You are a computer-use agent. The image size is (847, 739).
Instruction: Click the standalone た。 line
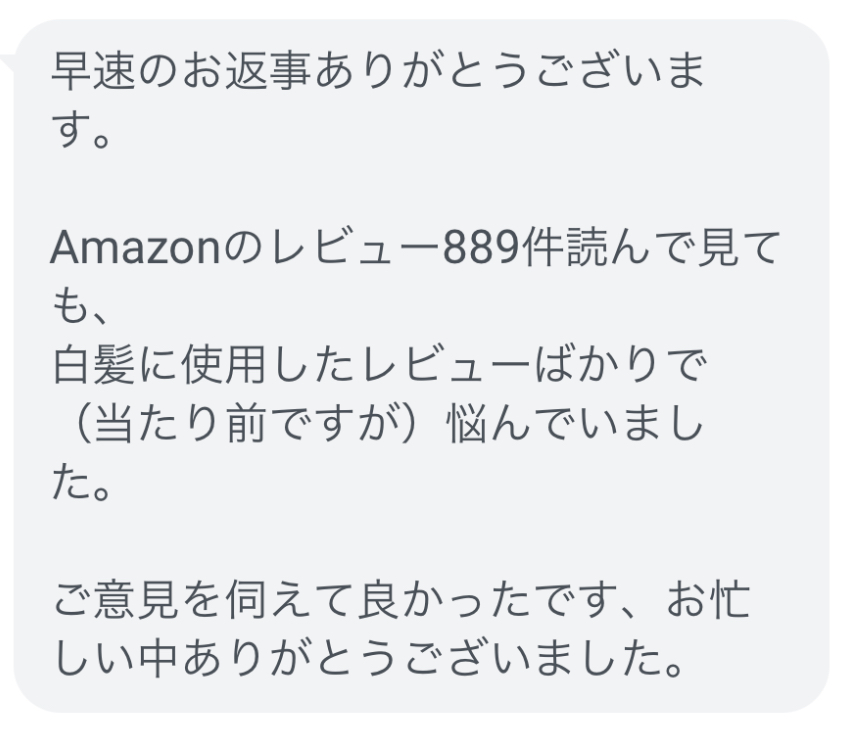81,483
